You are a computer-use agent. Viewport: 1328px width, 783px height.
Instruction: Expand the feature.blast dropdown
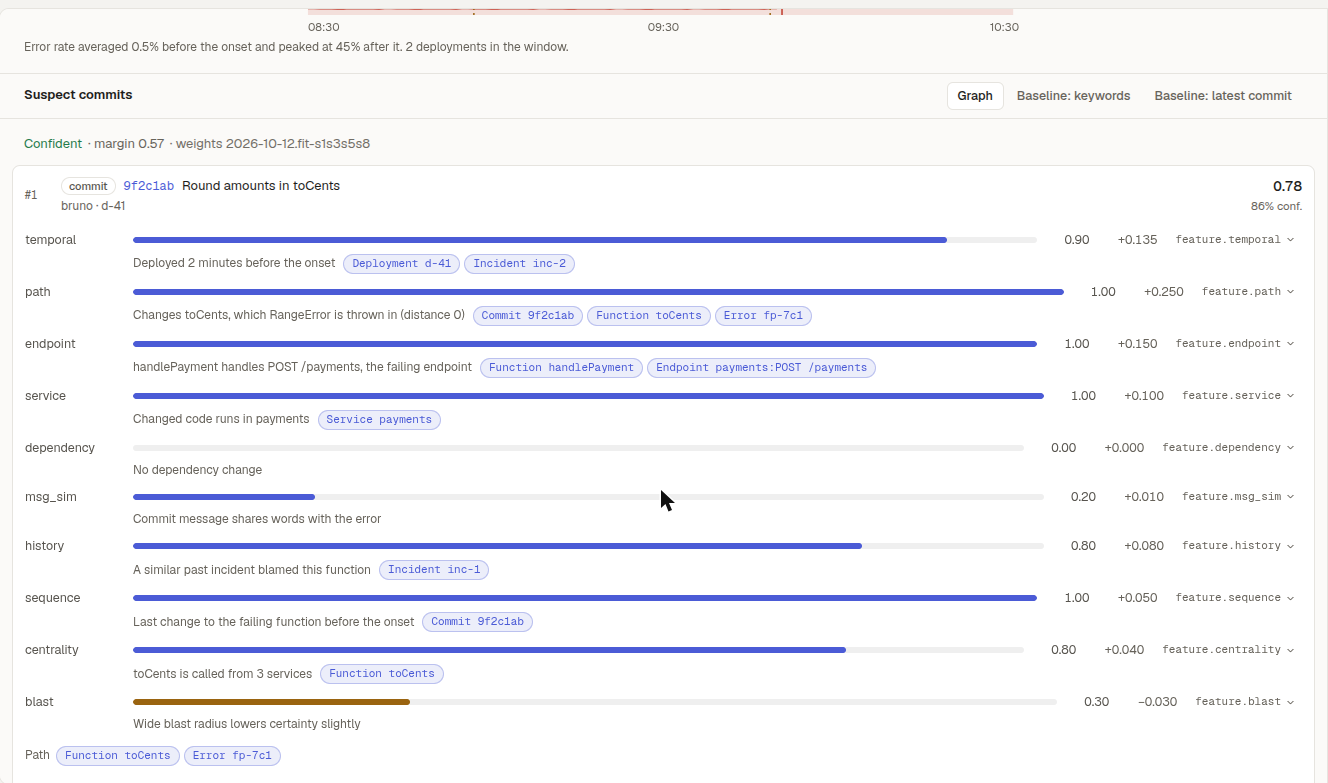(x=1245, y=702)
